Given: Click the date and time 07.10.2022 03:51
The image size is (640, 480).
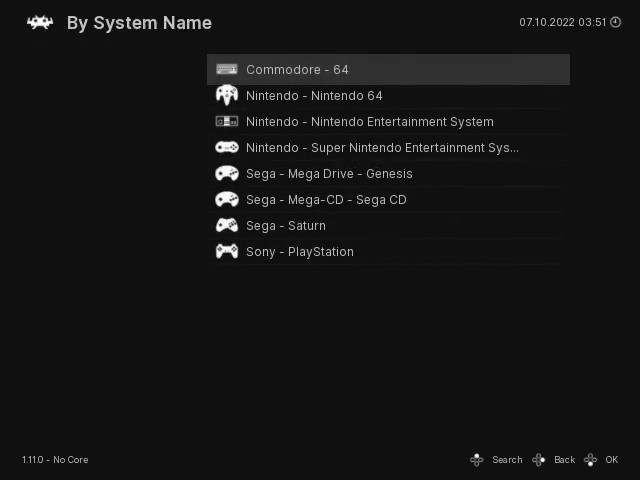Looking at the screenshot, I should [562, 22].
